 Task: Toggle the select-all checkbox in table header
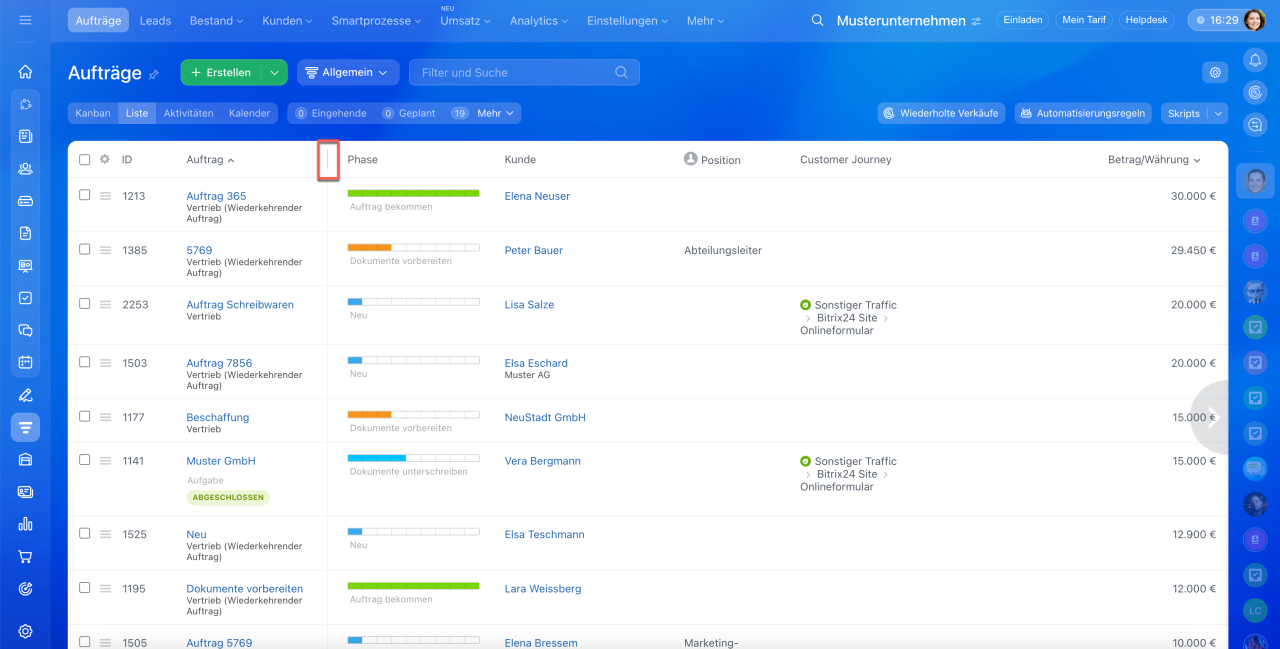click(x=85, y=160)
